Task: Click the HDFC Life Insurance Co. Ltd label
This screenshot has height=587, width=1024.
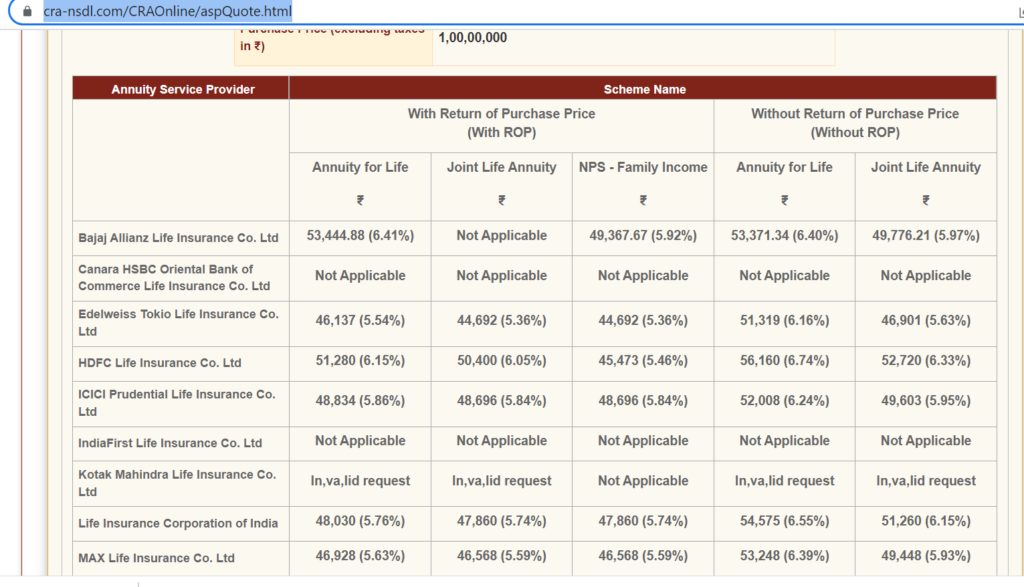Action: click(160, 362)
